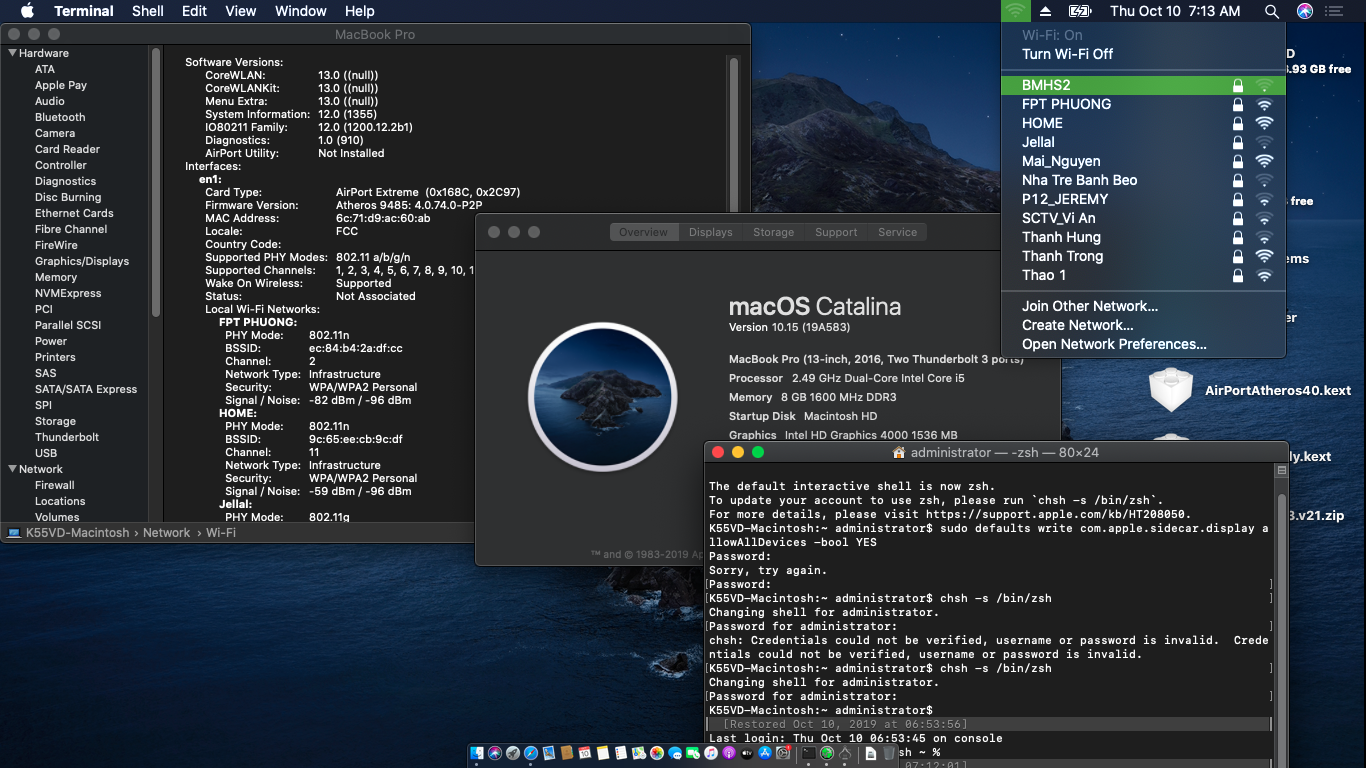This screenshot has height=768, width=1366.
Task: Select Thunderbolt in System Information sidebar
Action: click(67, 437)
